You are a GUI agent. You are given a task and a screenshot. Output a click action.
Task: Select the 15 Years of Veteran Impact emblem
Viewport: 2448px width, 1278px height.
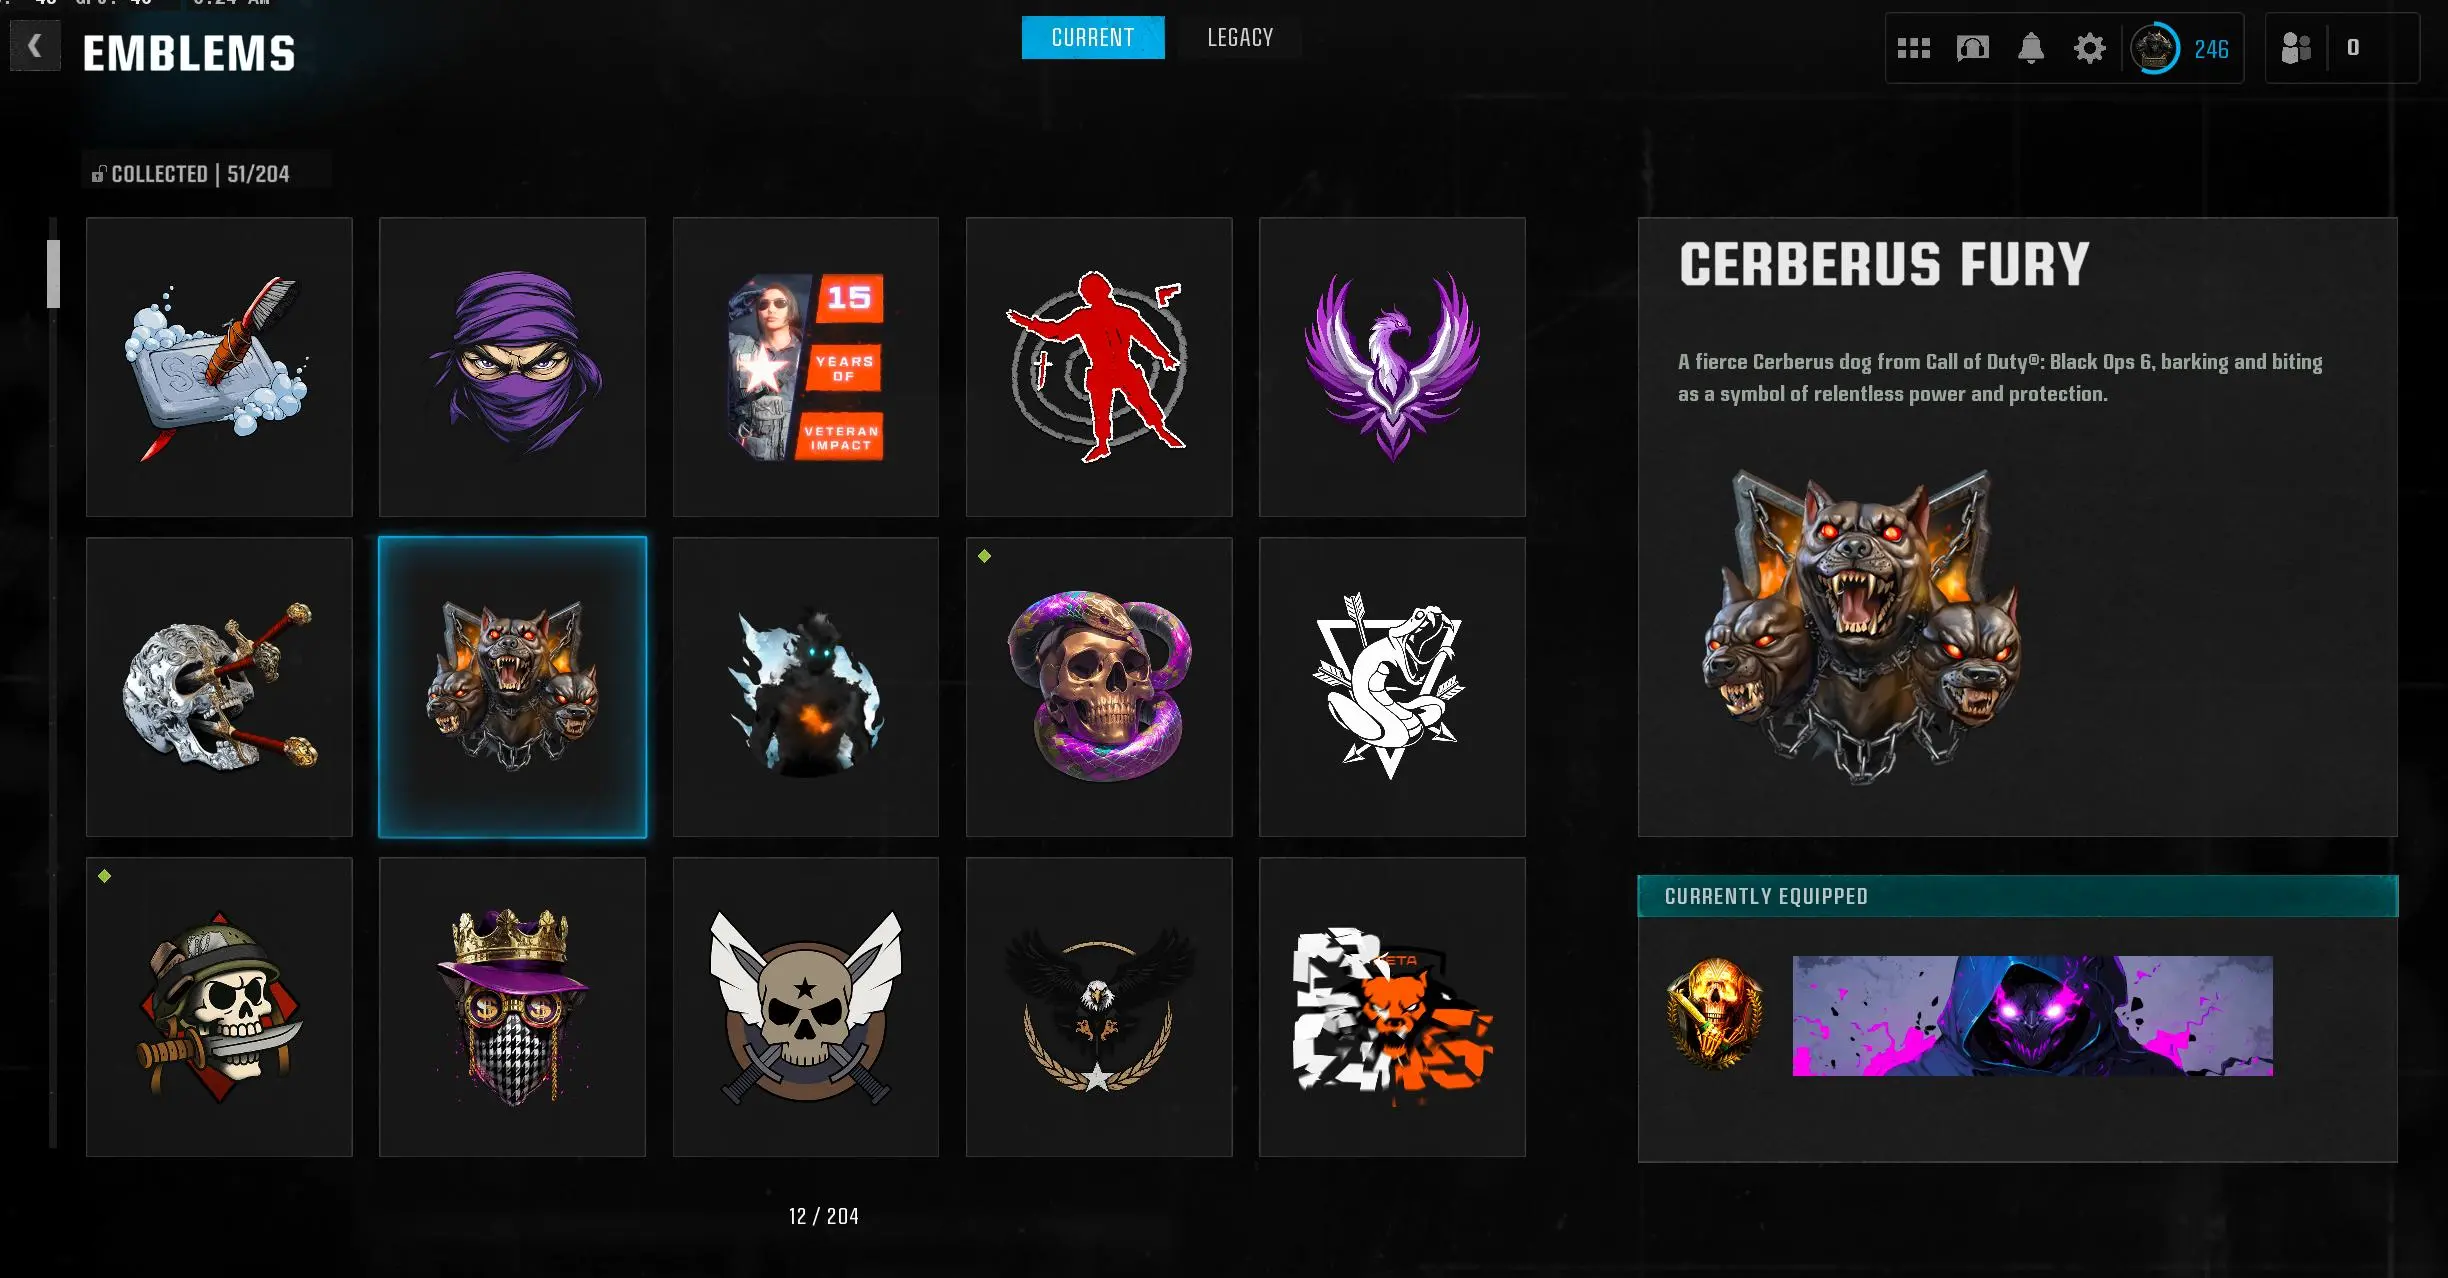(806, 367)
